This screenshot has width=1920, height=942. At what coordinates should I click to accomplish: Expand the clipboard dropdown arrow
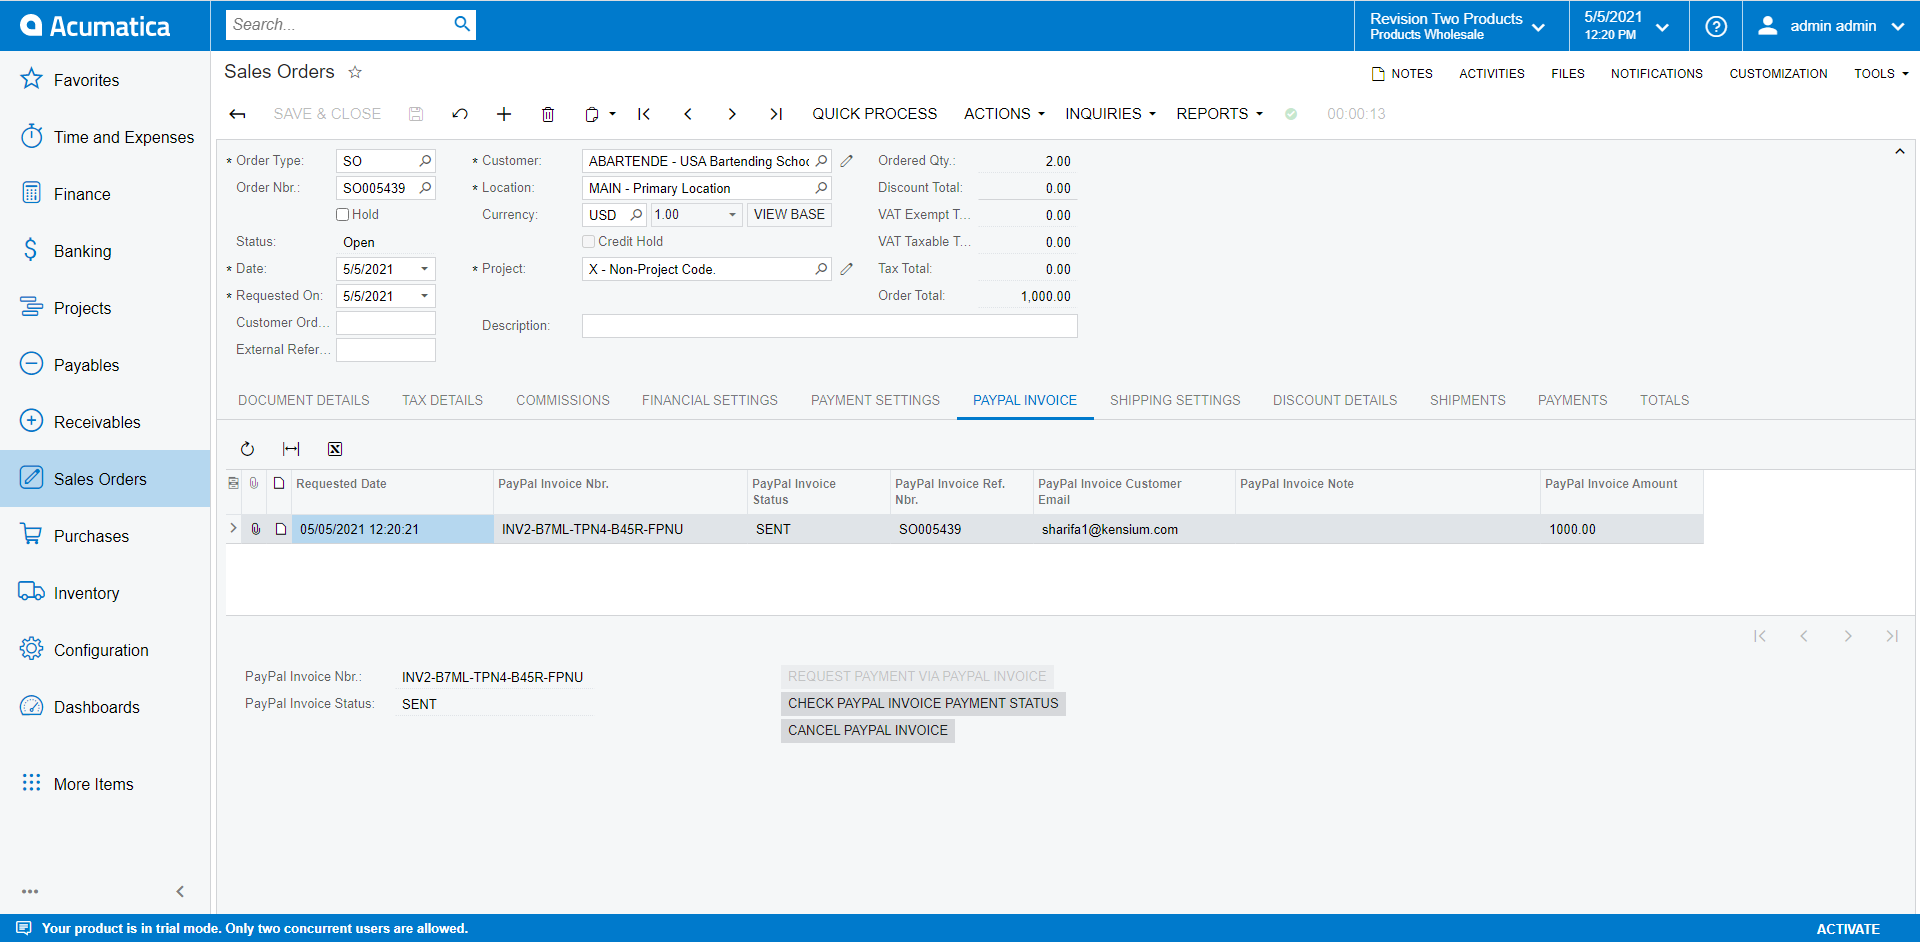tap(612, 114)
